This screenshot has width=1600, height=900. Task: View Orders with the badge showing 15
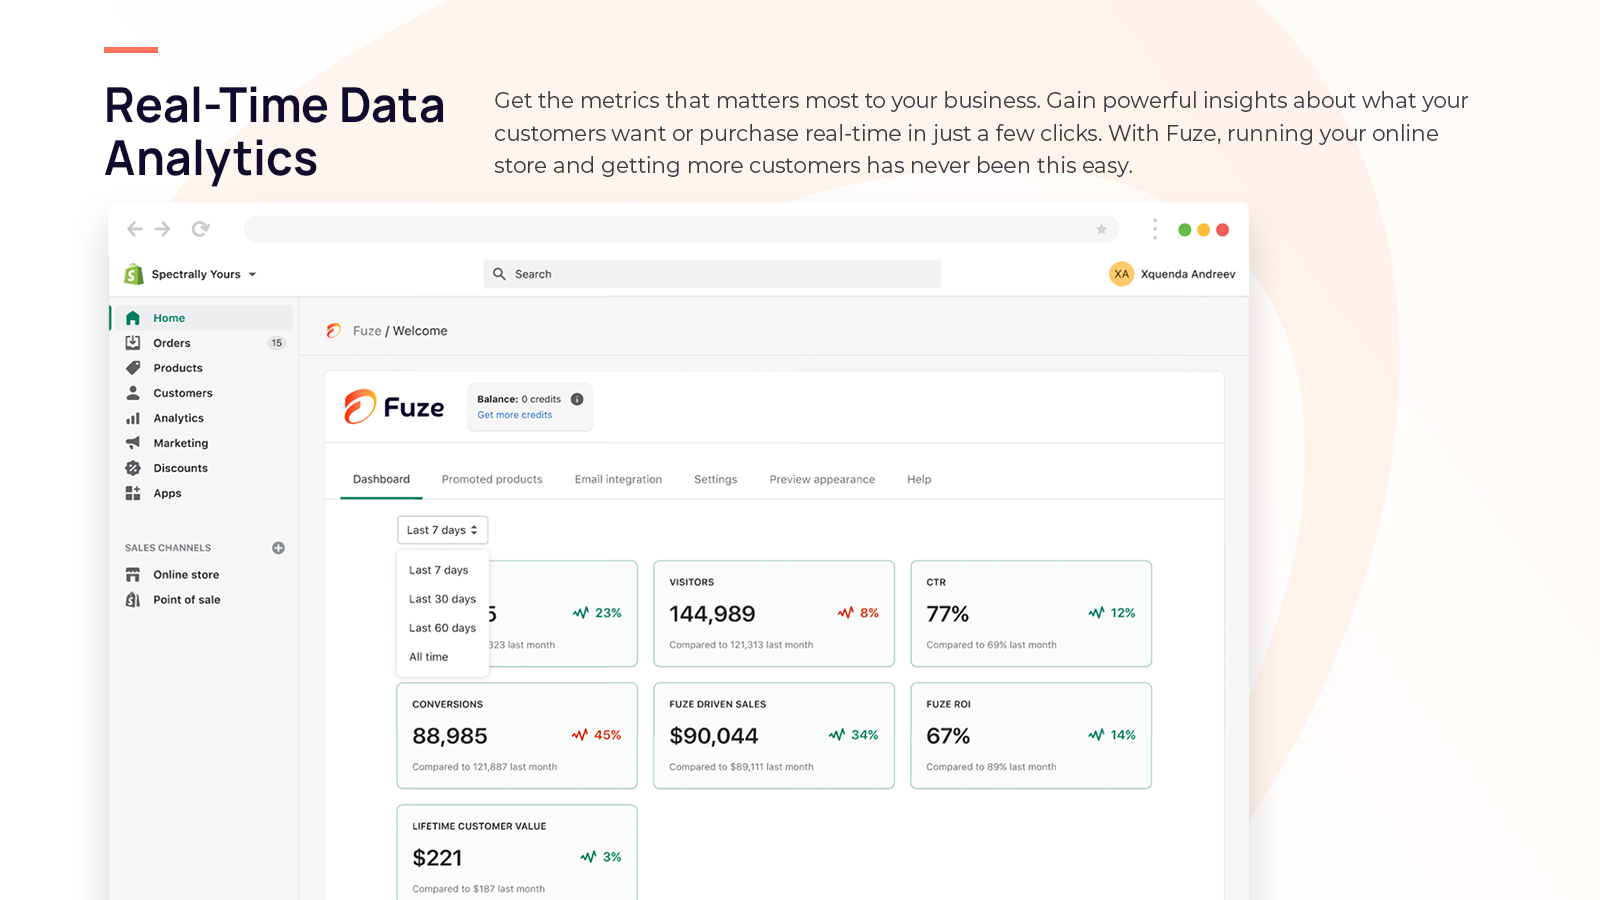171,342
